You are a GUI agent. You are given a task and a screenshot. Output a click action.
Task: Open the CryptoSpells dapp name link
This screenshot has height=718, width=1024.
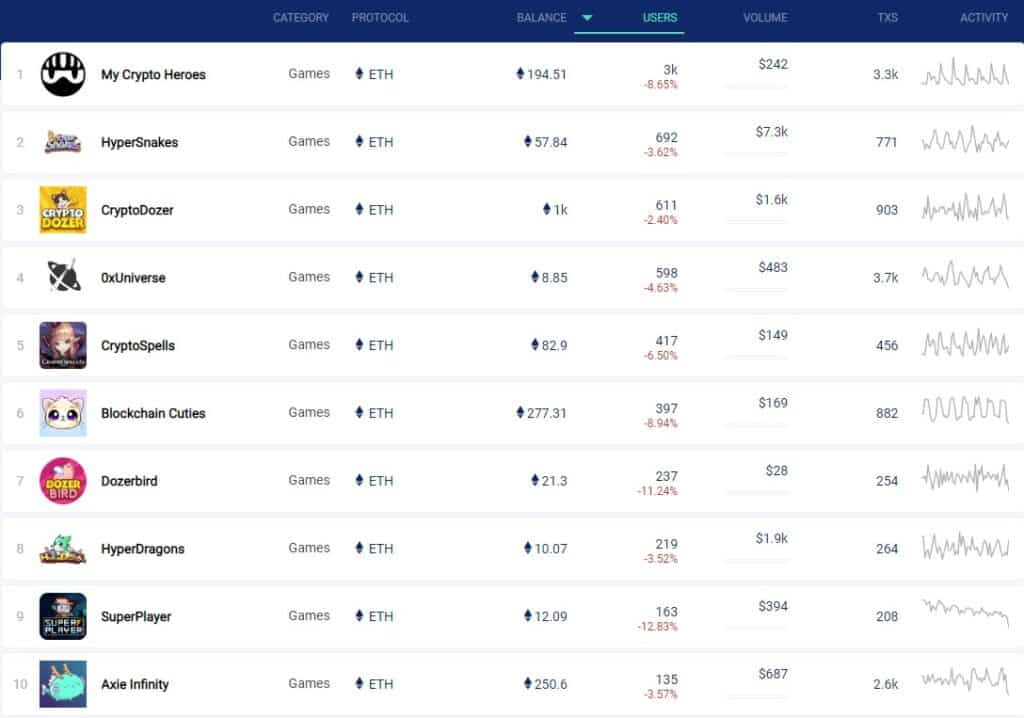point(138,346)
